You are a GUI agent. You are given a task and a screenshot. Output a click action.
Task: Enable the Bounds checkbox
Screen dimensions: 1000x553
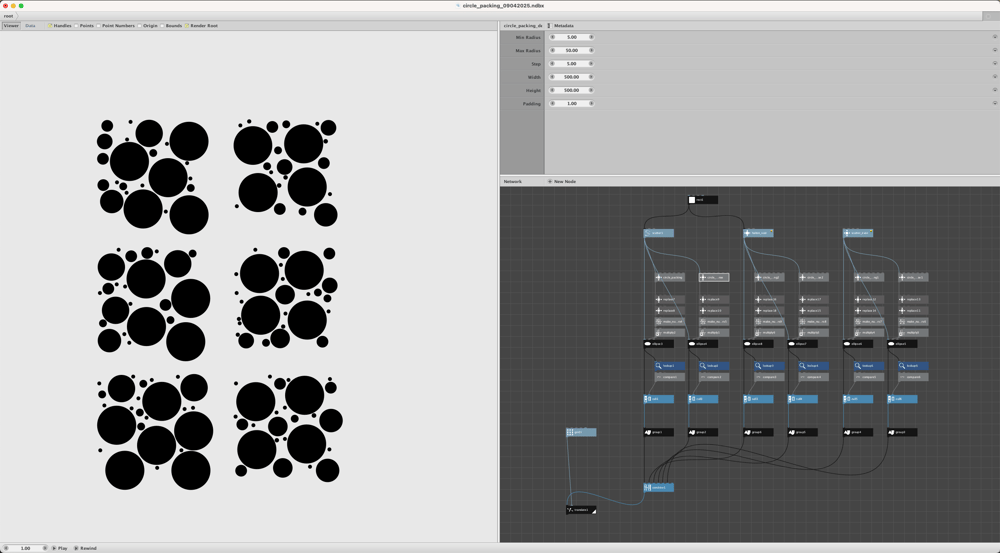(162, 26)
